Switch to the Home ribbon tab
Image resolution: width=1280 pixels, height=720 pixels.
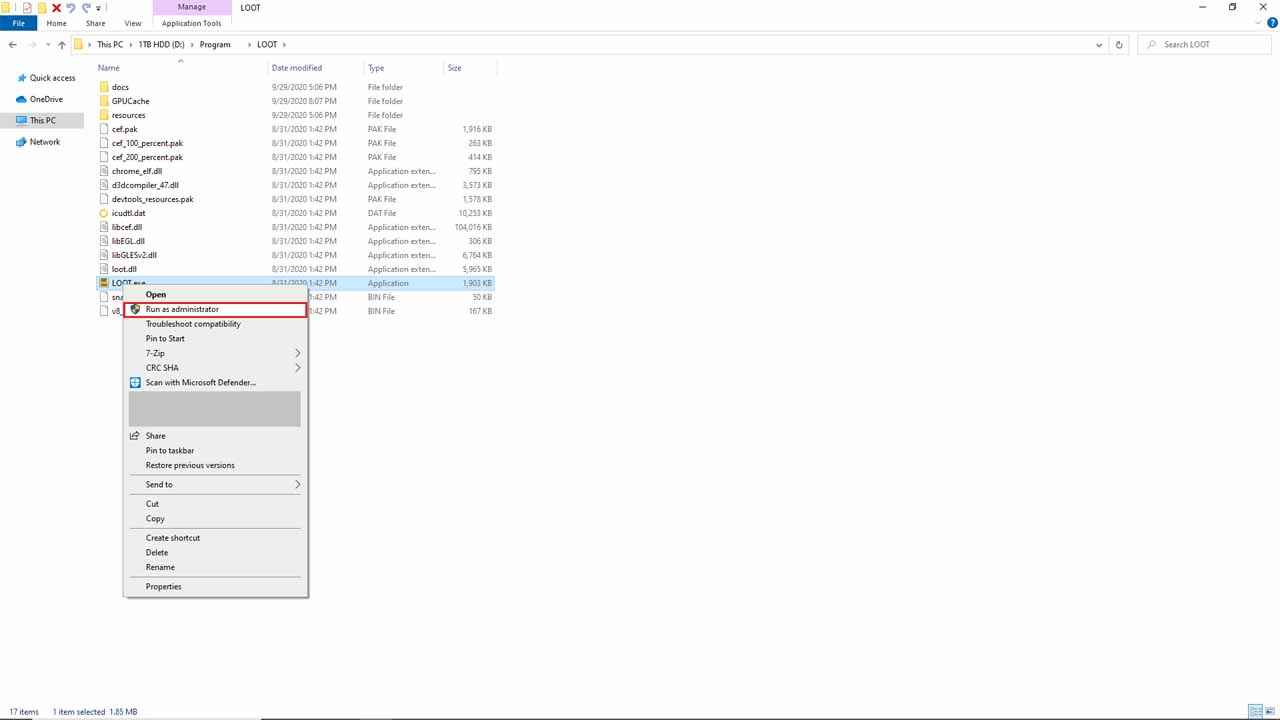coord(56,23)
